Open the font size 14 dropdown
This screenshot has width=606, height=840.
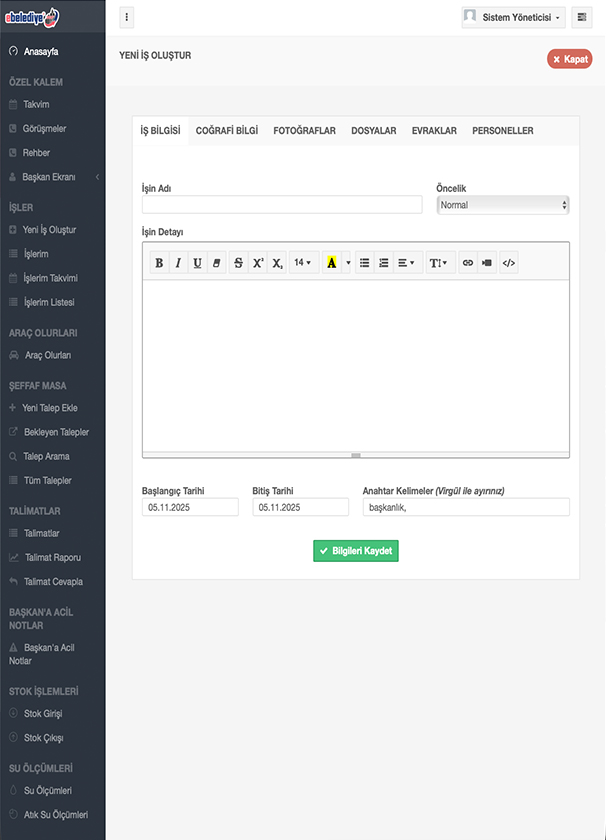pos(303,263)
